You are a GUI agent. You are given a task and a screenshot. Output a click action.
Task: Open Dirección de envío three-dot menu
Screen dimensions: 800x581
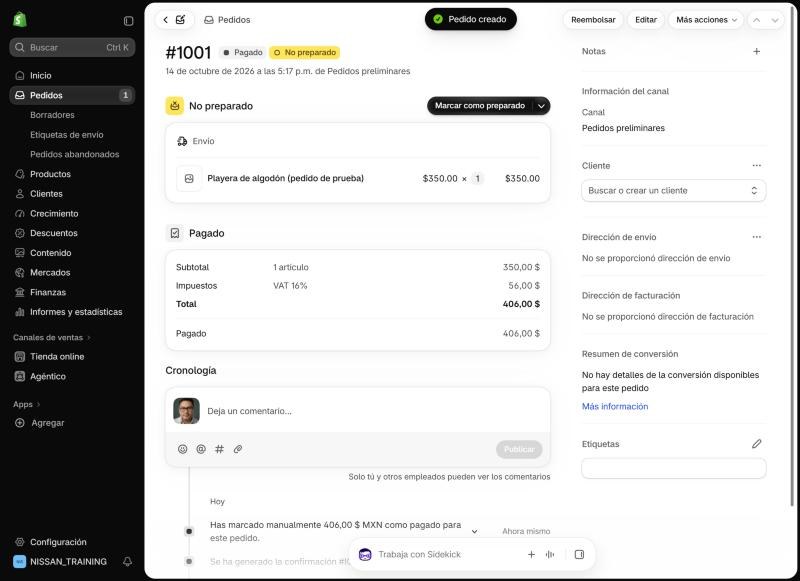click(757, 237)
